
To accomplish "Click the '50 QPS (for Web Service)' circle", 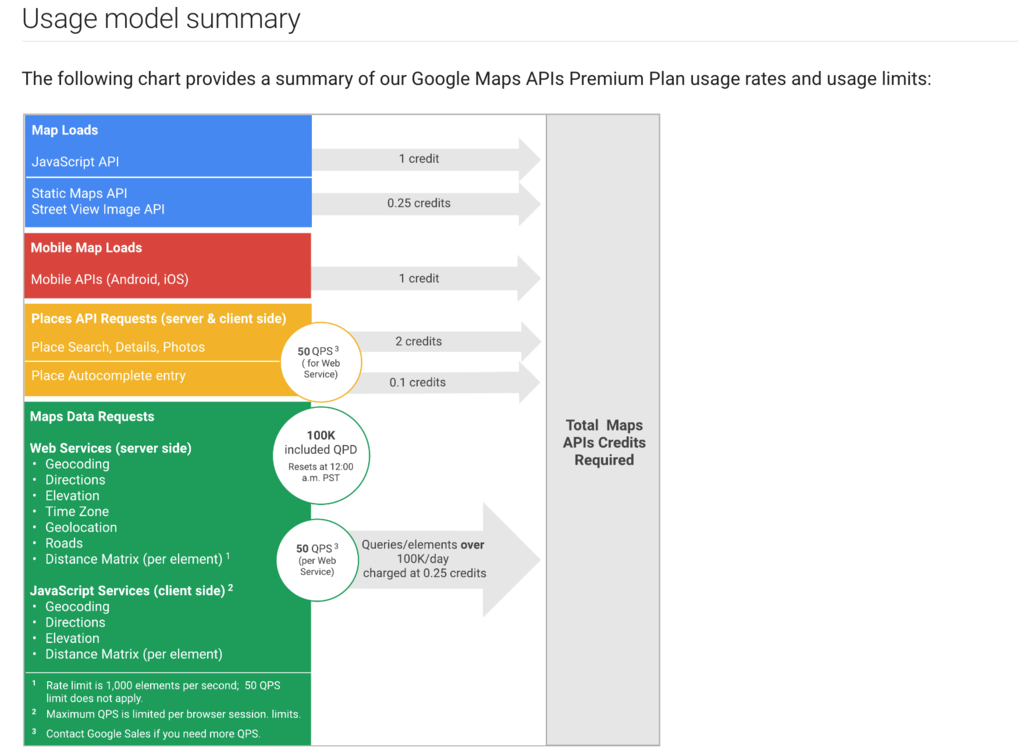I will (x=321, y=362).
